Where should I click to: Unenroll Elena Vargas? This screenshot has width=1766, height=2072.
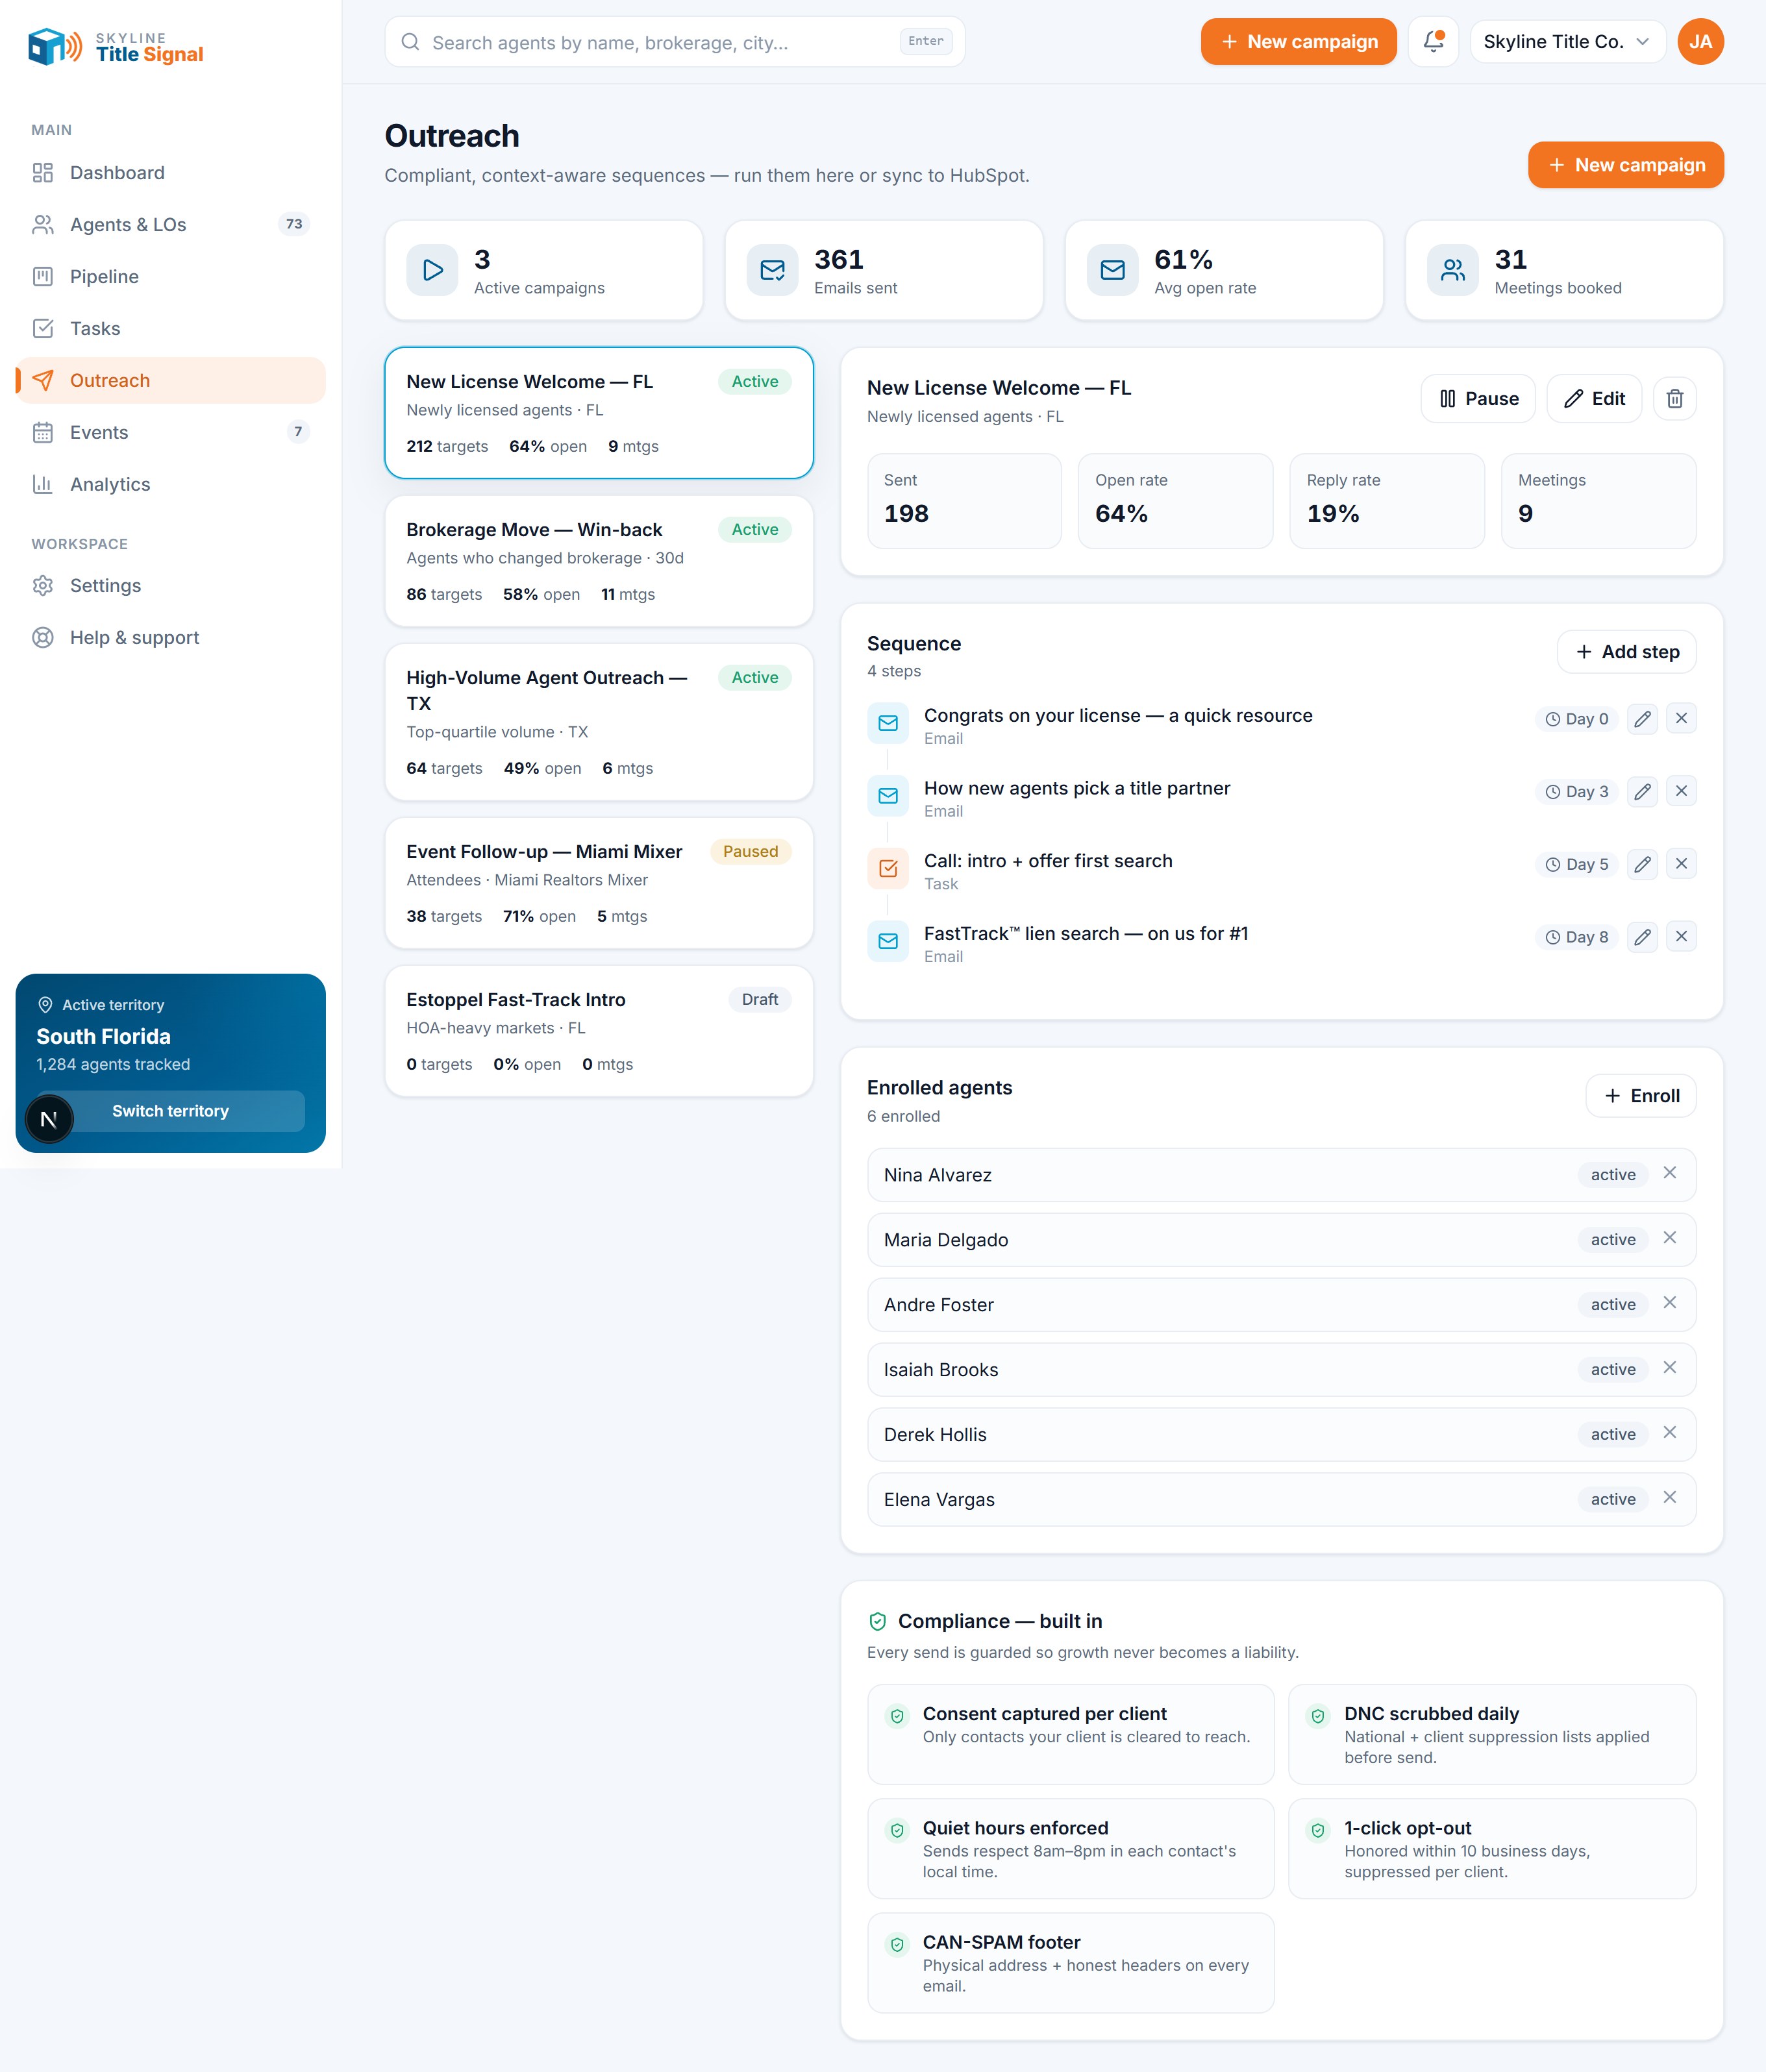[1669, 1498]
